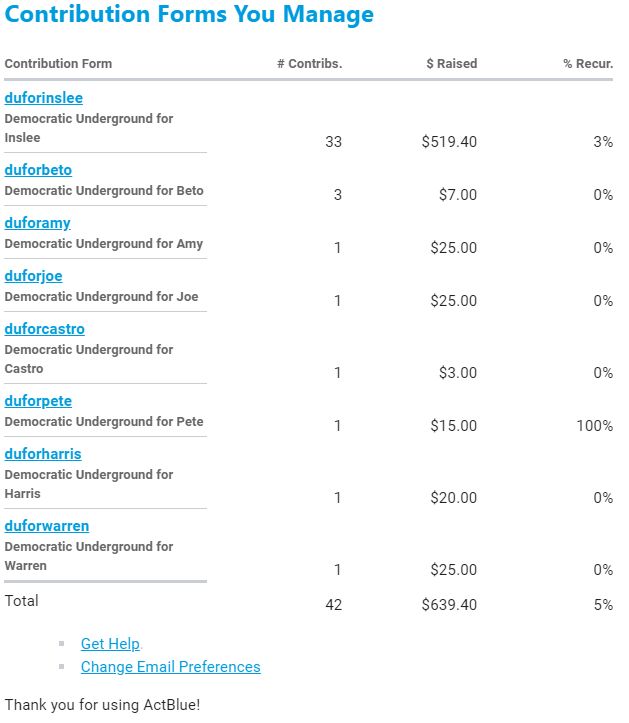Click the % Recur. column header
This screenshot has width=629, height=723.
pos(588,64)
